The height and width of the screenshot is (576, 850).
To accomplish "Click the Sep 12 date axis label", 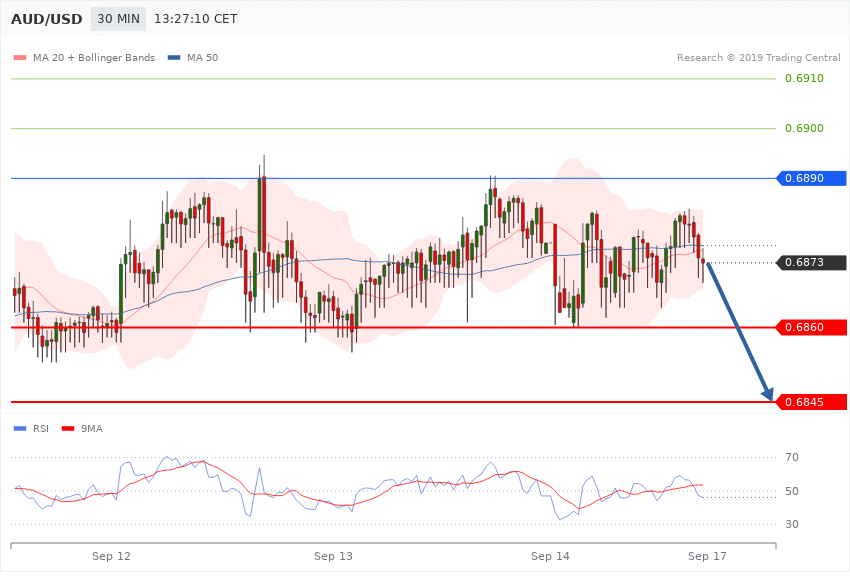I will coord(111,556).
